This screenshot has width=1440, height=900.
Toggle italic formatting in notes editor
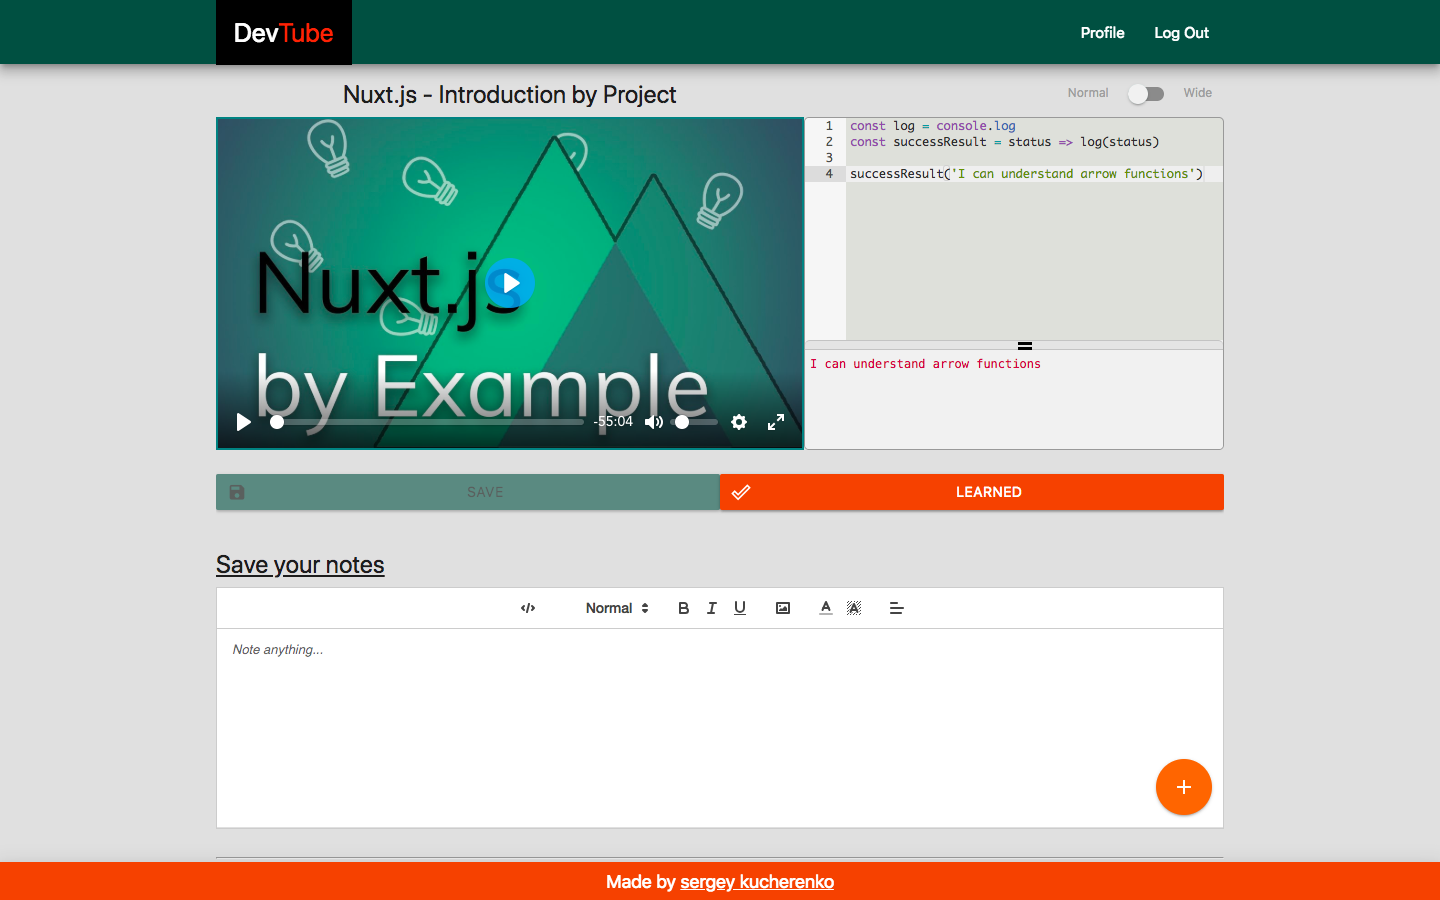711,608
